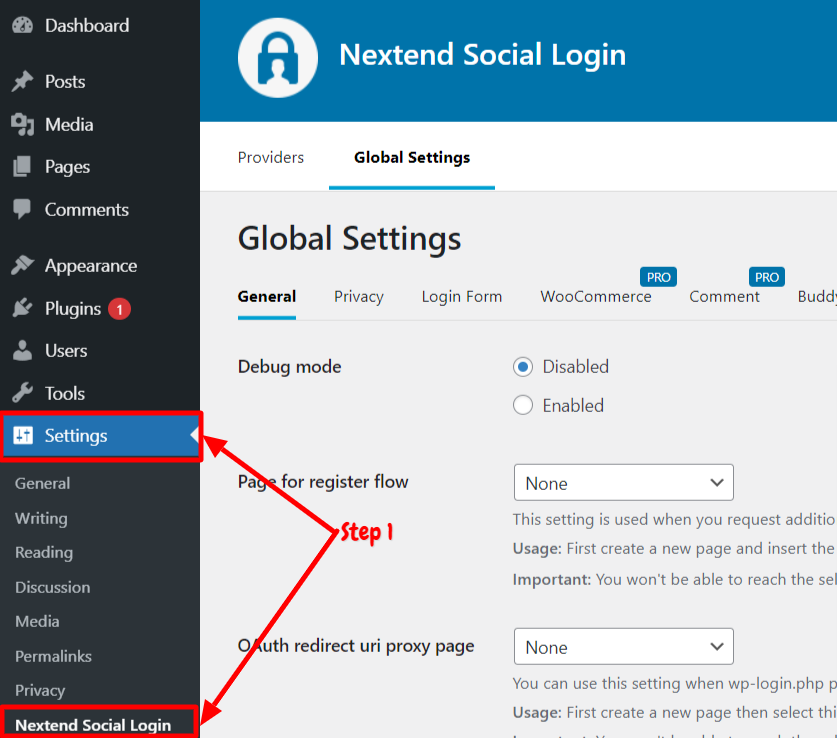837x738 pixels.
Task: Click the Settings sliders icon
Action: [x=23, y=435]
